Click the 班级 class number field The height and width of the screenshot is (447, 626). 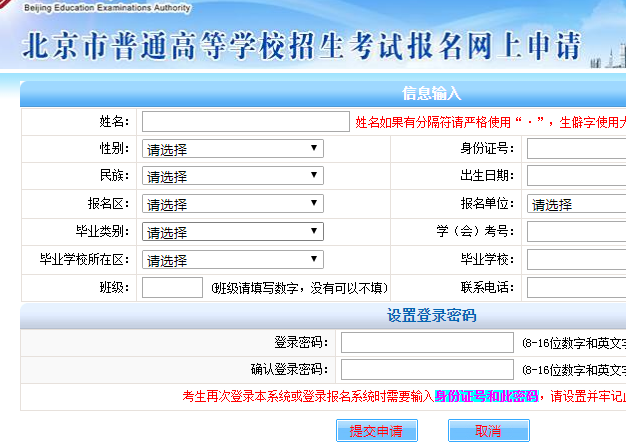pos(172,287)
